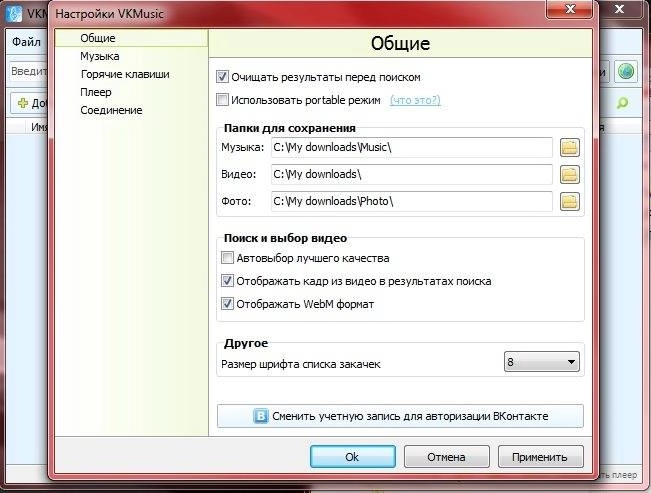651x493 pixels.
Task: Click the Музыка path input field
Action: point(412,147)
